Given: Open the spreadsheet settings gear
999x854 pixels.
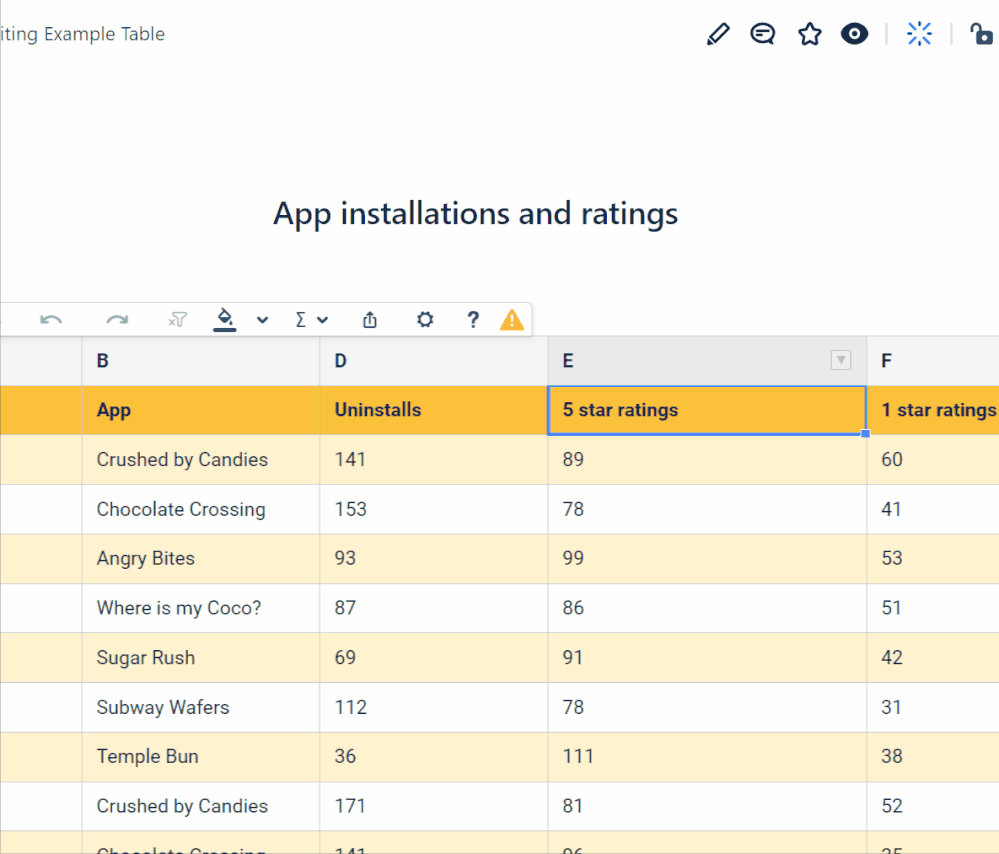Looking at the screenshot, I should pos(424,319).
